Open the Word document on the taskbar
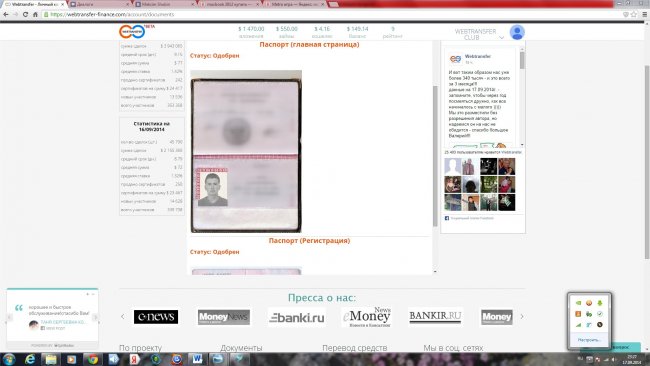This screenshot has width=650, height=366. (x=197, y=359)
